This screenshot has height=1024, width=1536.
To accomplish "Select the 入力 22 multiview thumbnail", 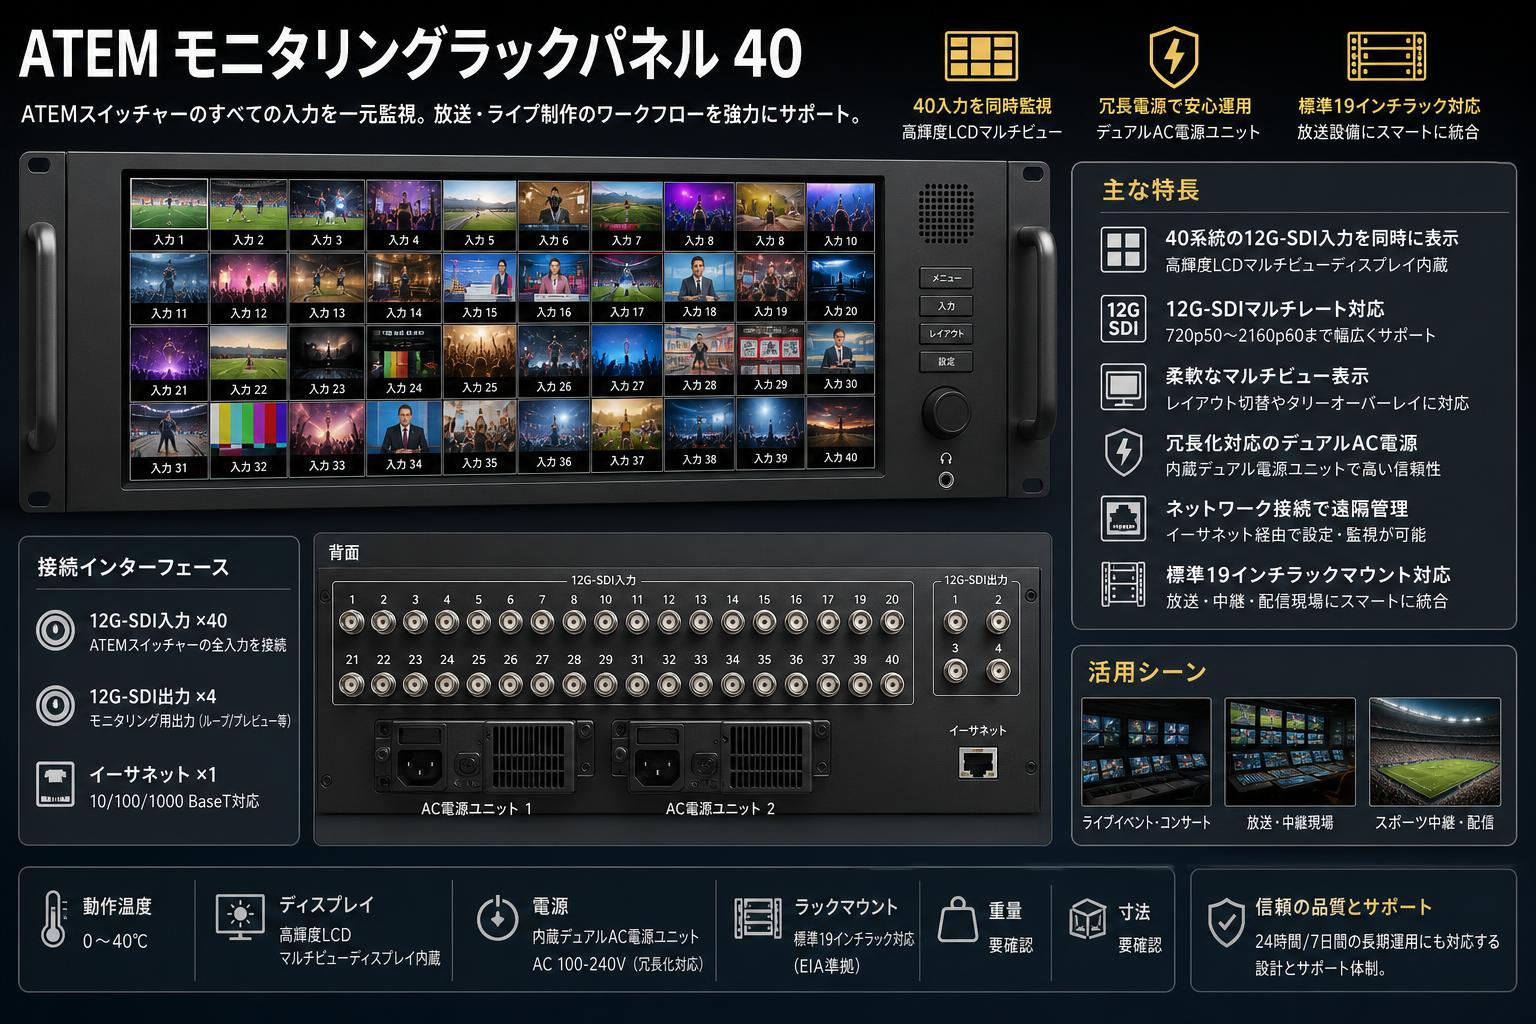I will click(248, 362).
